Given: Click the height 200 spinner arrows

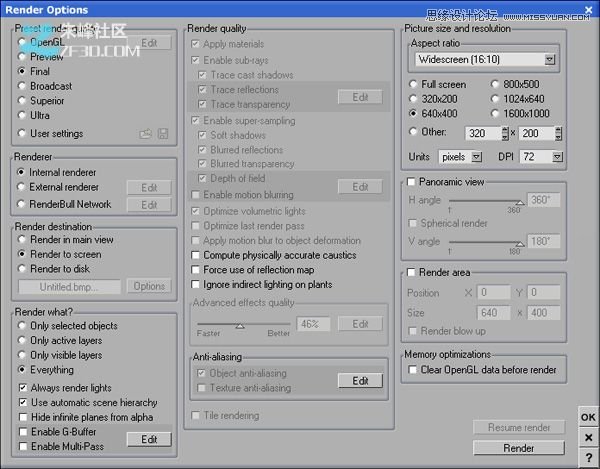Looking at the screenshot, I should 559,134.
